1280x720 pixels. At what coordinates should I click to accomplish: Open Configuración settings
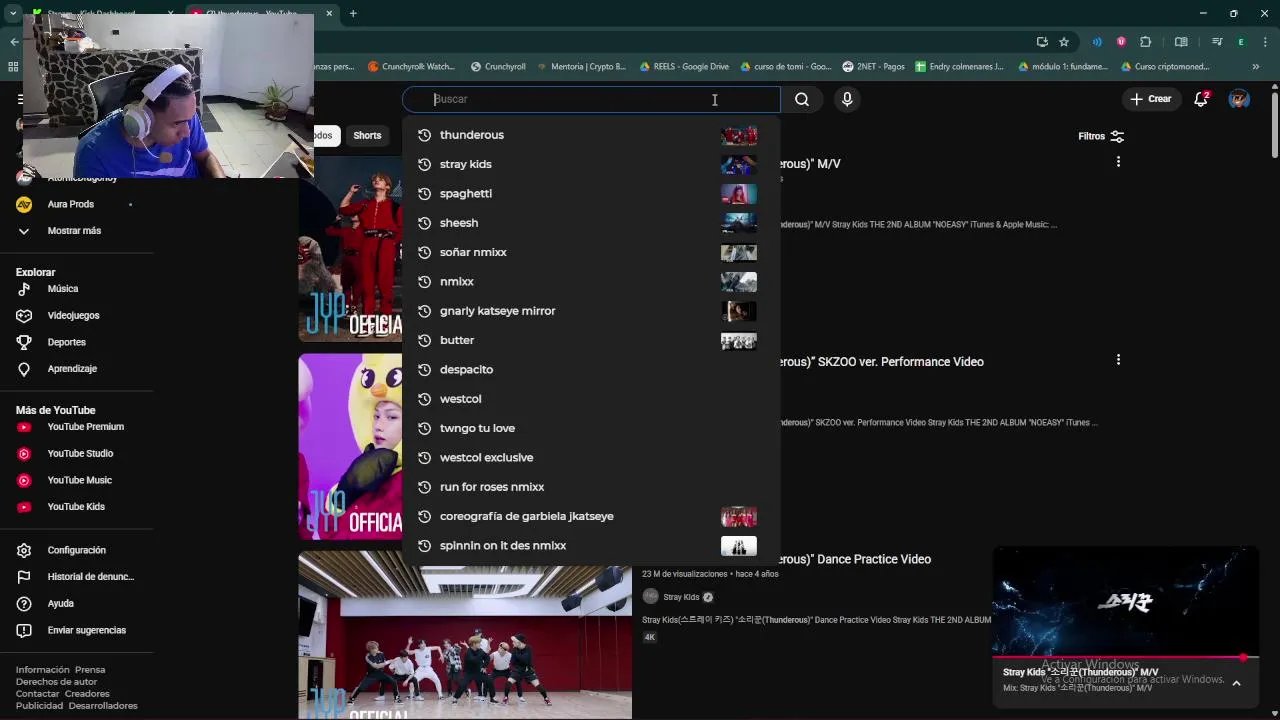click(x=76, y=551)
